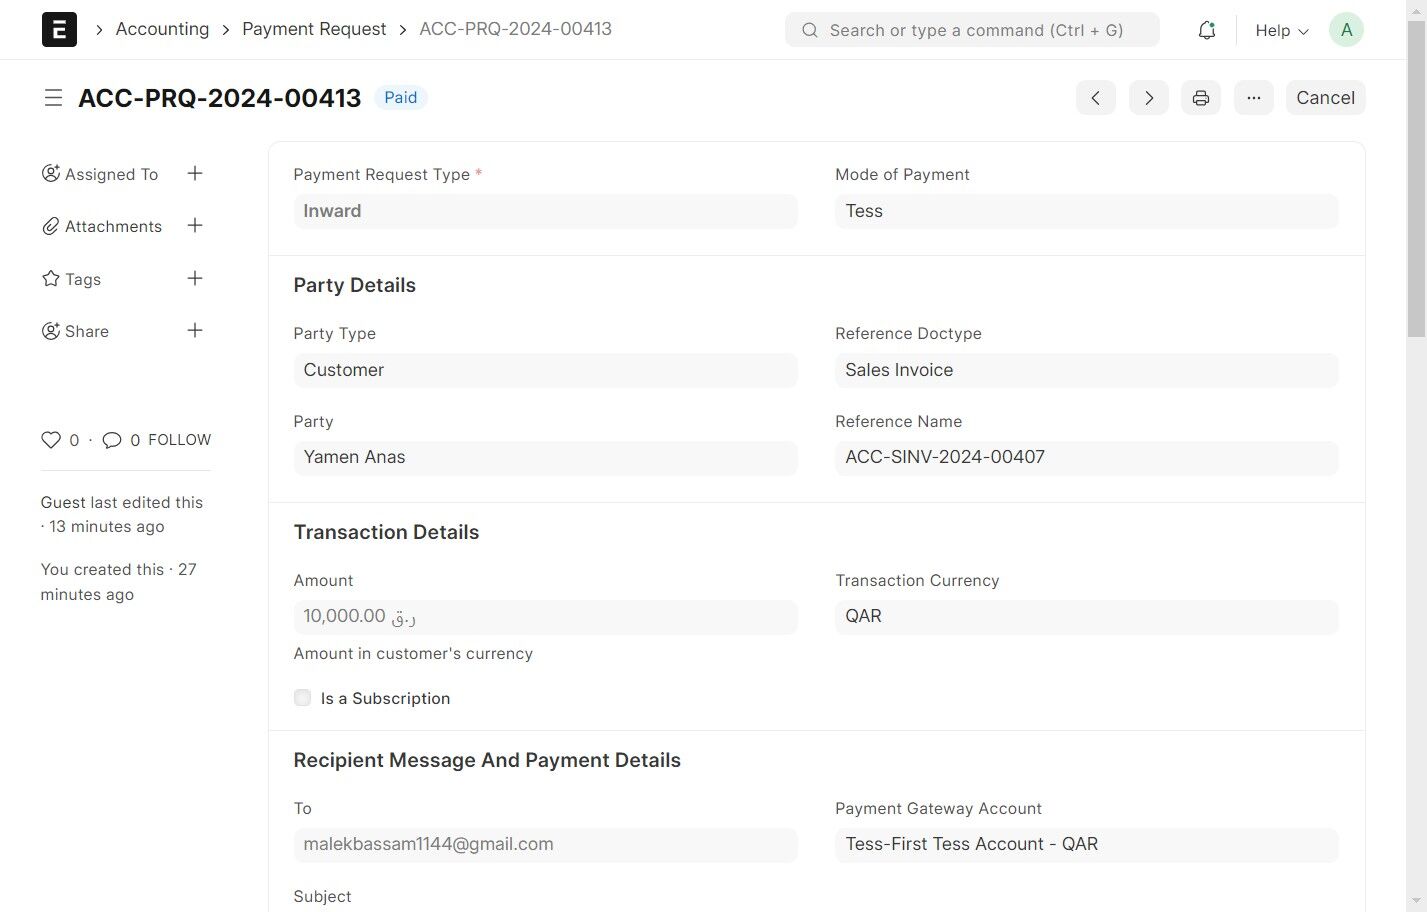Image resolution: width=1427 pixels, height=912 pixels.
Task: Add an assignee with plus icon
Action: 195,174
